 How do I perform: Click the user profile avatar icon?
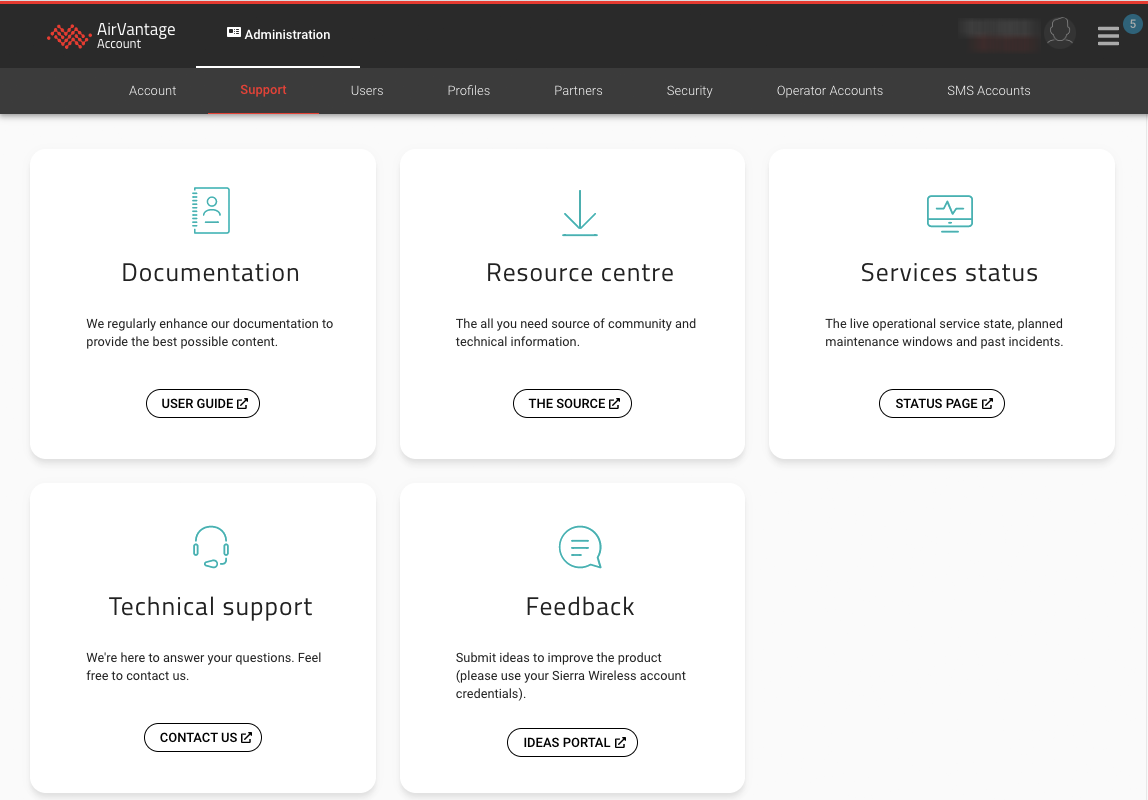(x=1059, y=33)
